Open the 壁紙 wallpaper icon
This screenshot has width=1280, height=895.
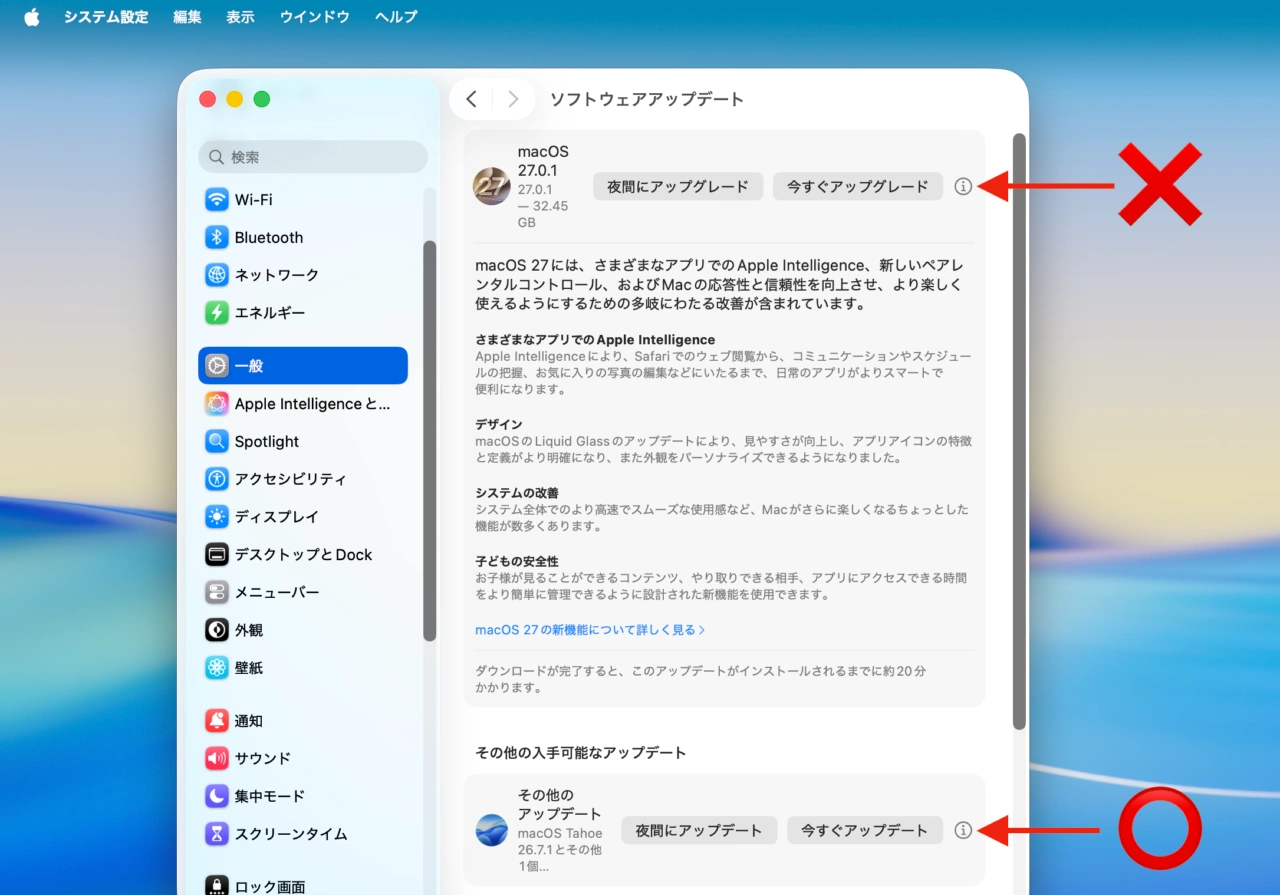coord(217,667)
